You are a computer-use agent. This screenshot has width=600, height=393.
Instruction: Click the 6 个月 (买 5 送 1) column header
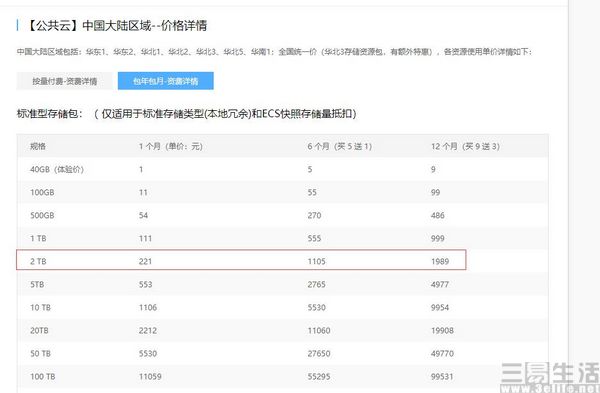pos(340,146)
